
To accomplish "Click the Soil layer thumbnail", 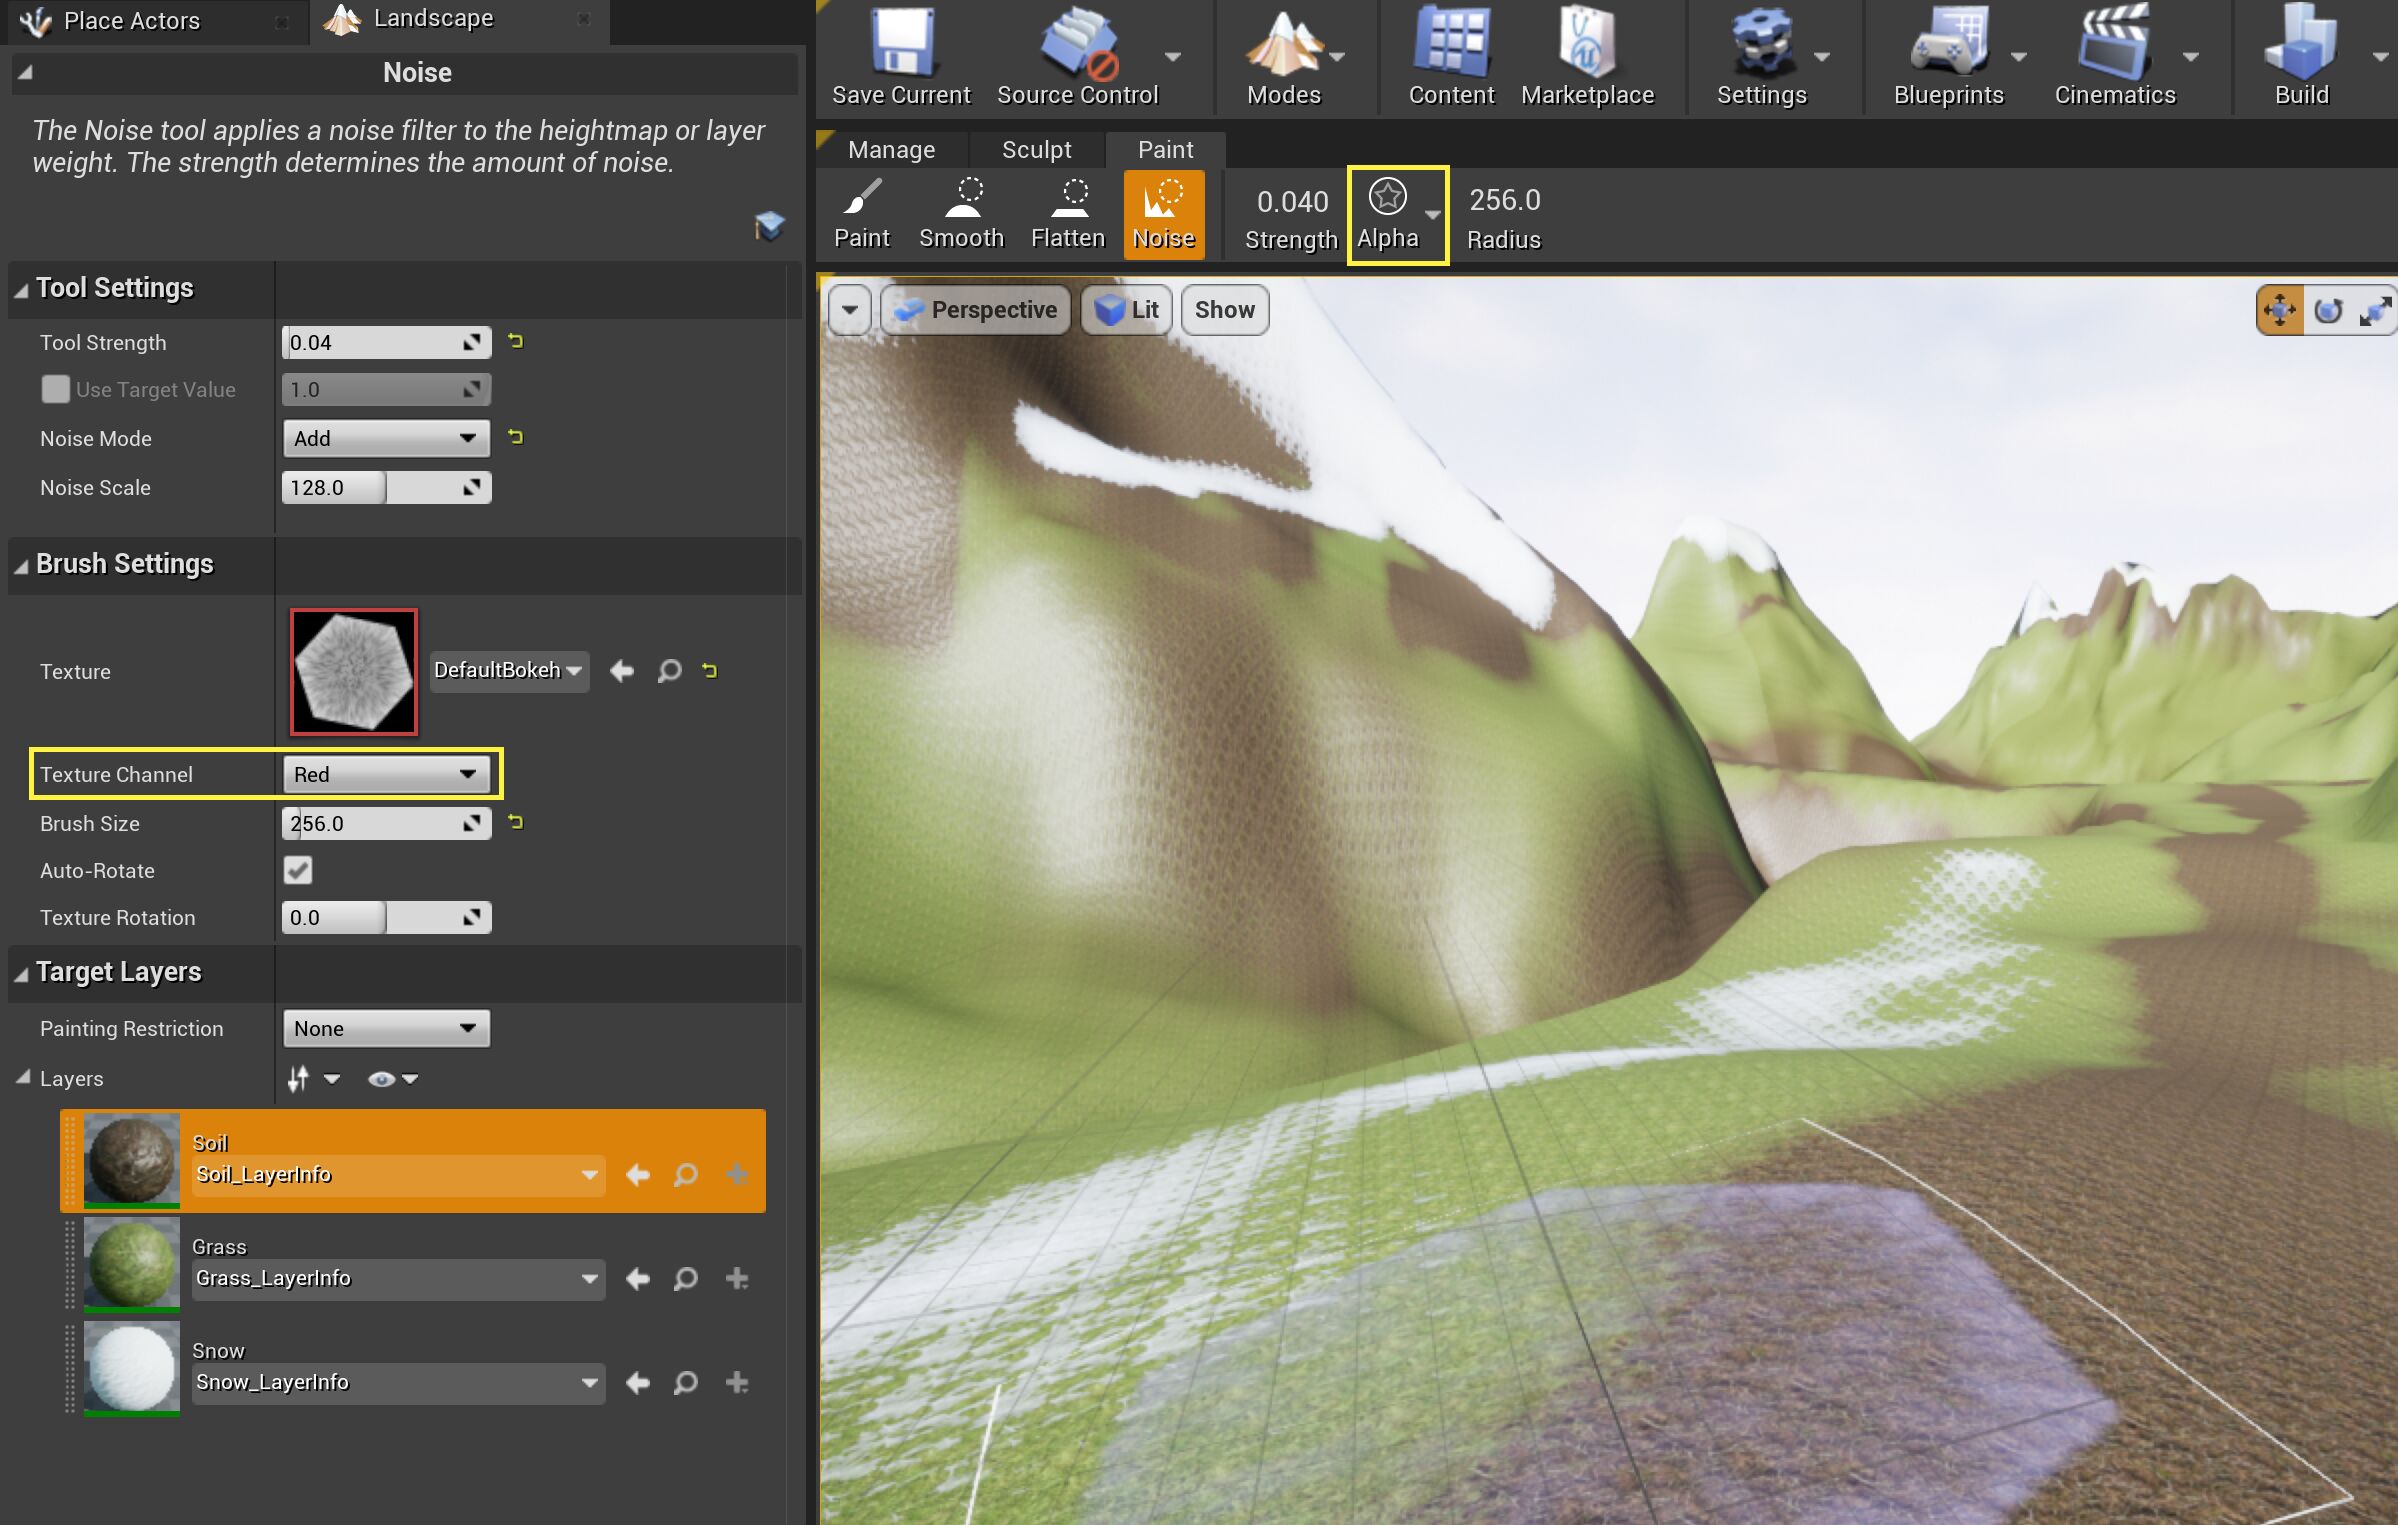I will pyautogui.click(x=130, y=1160).
